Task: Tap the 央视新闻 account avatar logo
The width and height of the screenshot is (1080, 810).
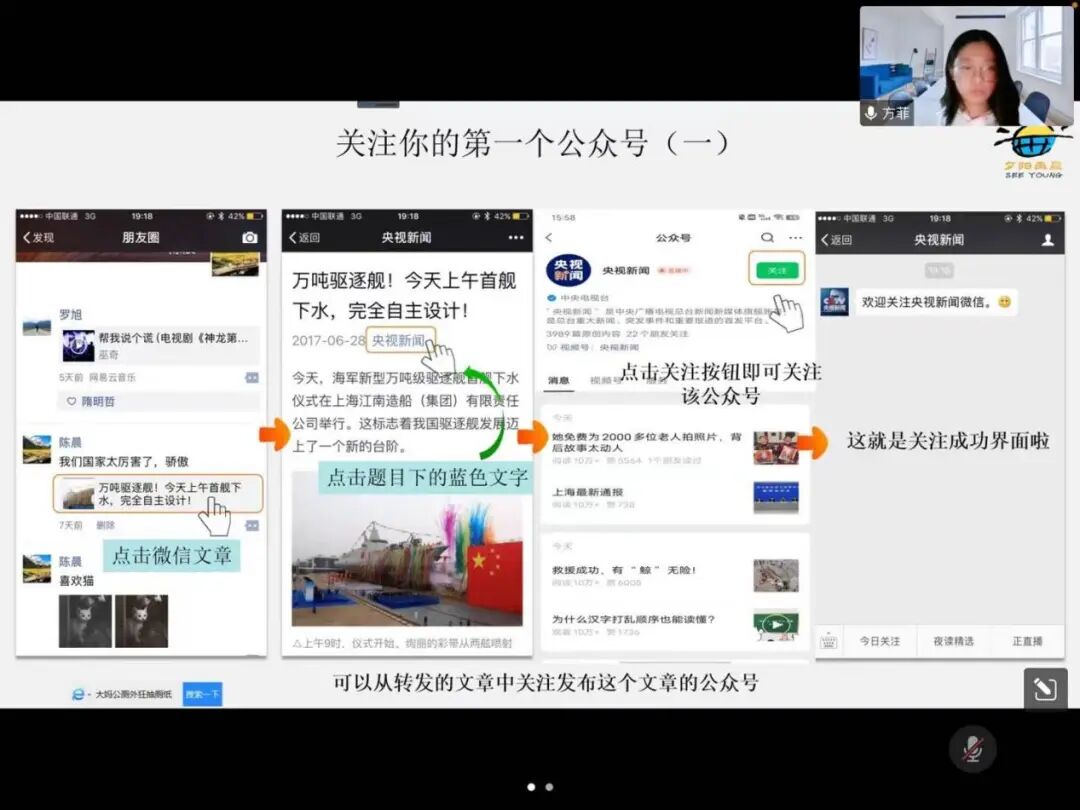Action: 570,271
